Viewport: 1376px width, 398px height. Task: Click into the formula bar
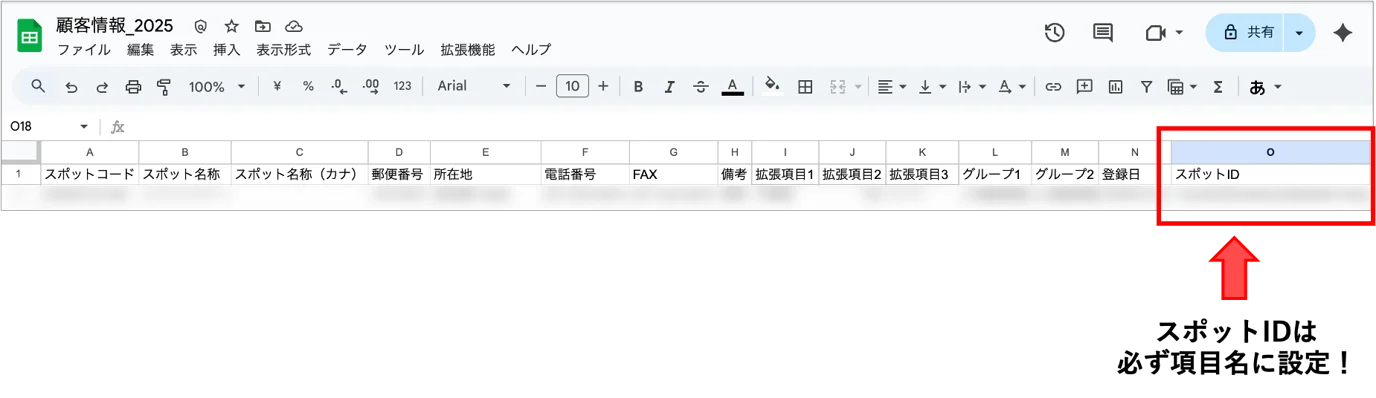pyautogui.click(x=750, y=127)
